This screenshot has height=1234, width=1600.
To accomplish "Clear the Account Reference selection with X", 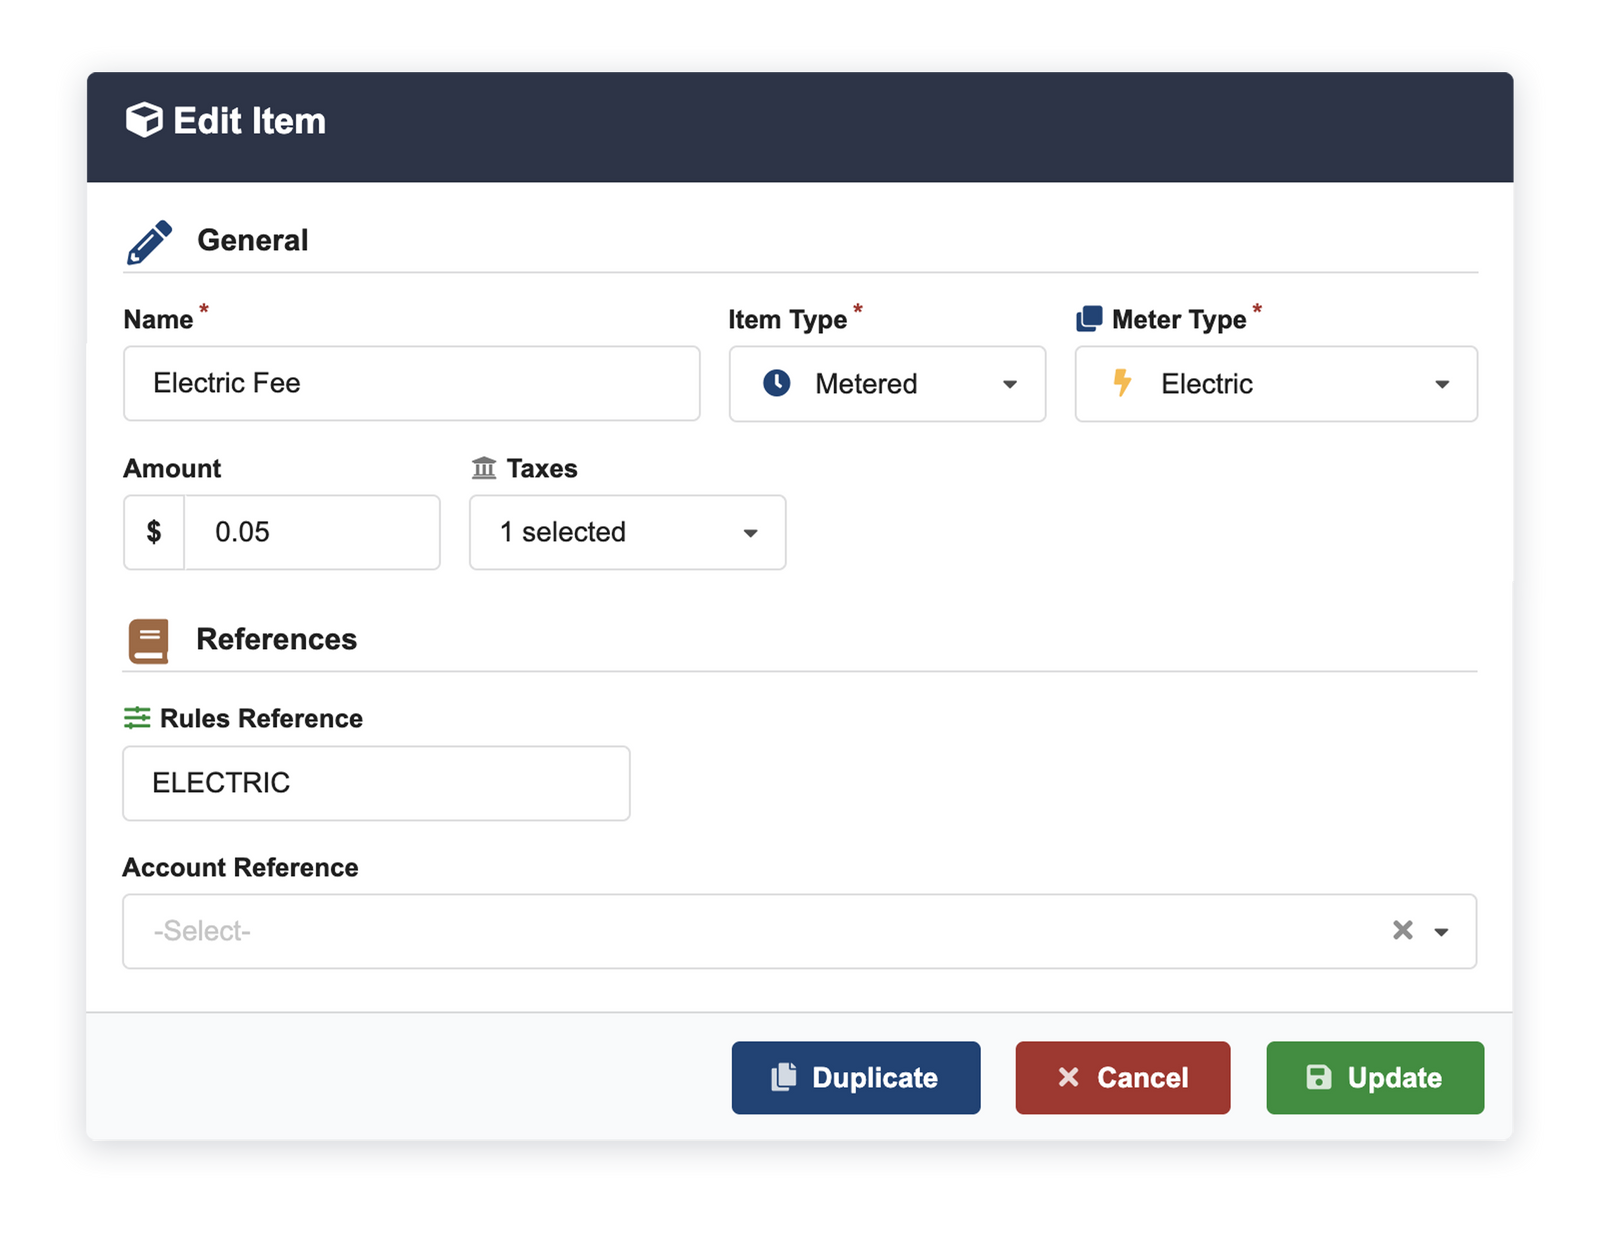I will [x=1402, y=930].
